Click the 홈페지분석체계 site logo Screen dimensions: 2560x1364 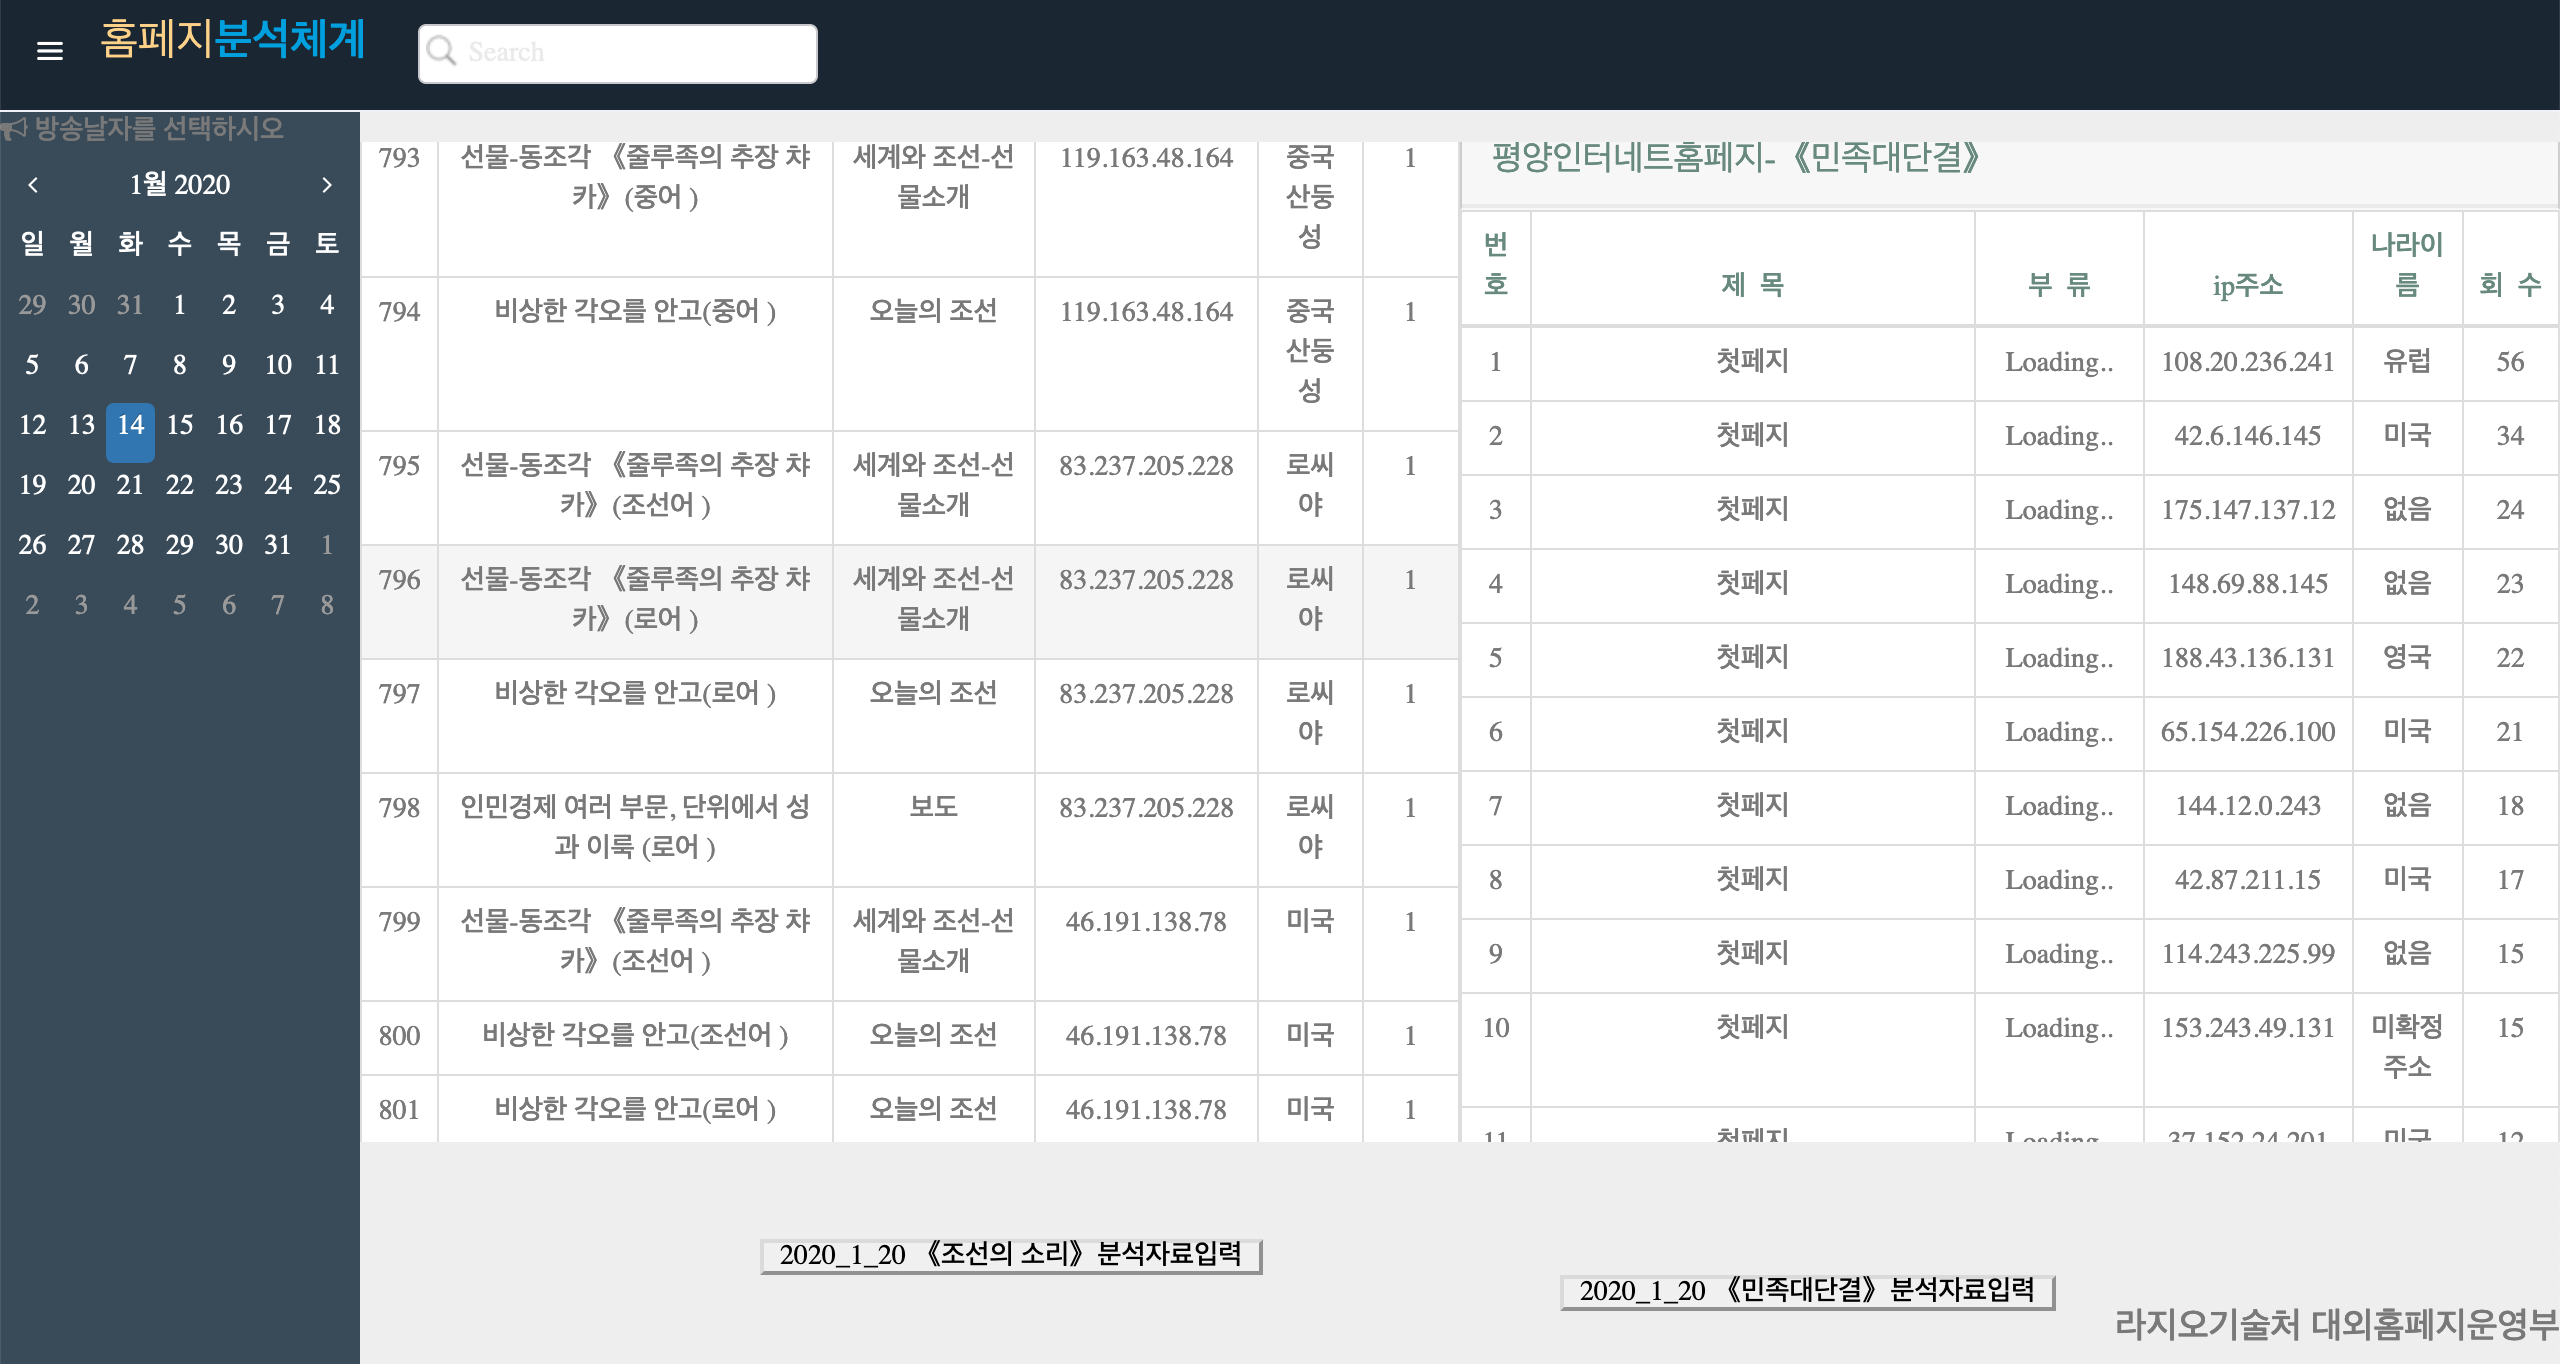pyautogui.click(x=233, y=40)
